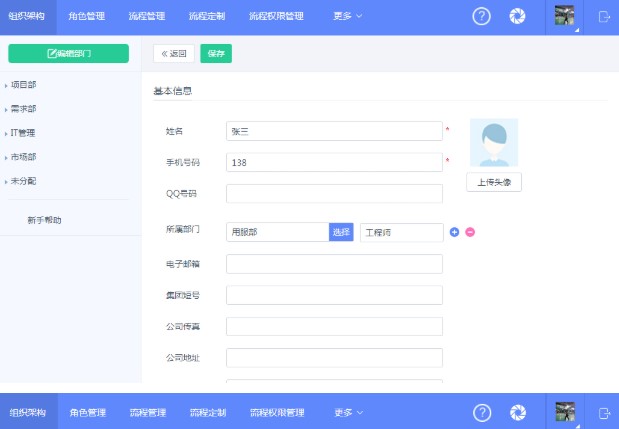Click the green 编辑部门 button
Viewport: 619px width, 429px height.
coord(69,53)
